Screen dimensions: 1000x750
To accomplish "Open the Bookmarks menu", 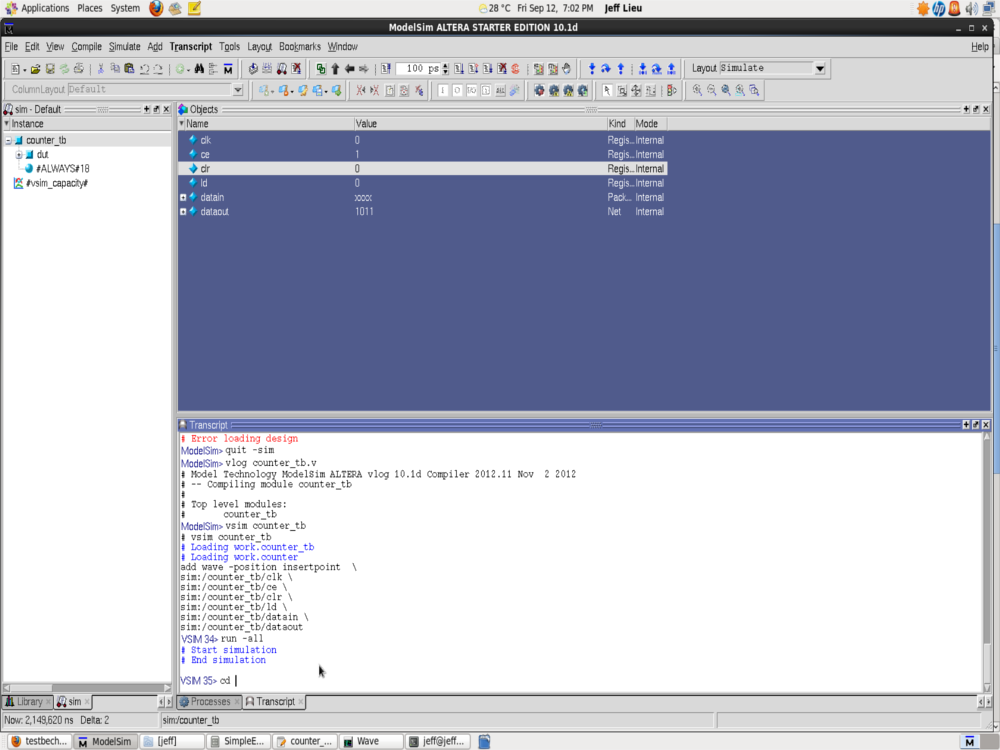I will click(x=300, y=47).
